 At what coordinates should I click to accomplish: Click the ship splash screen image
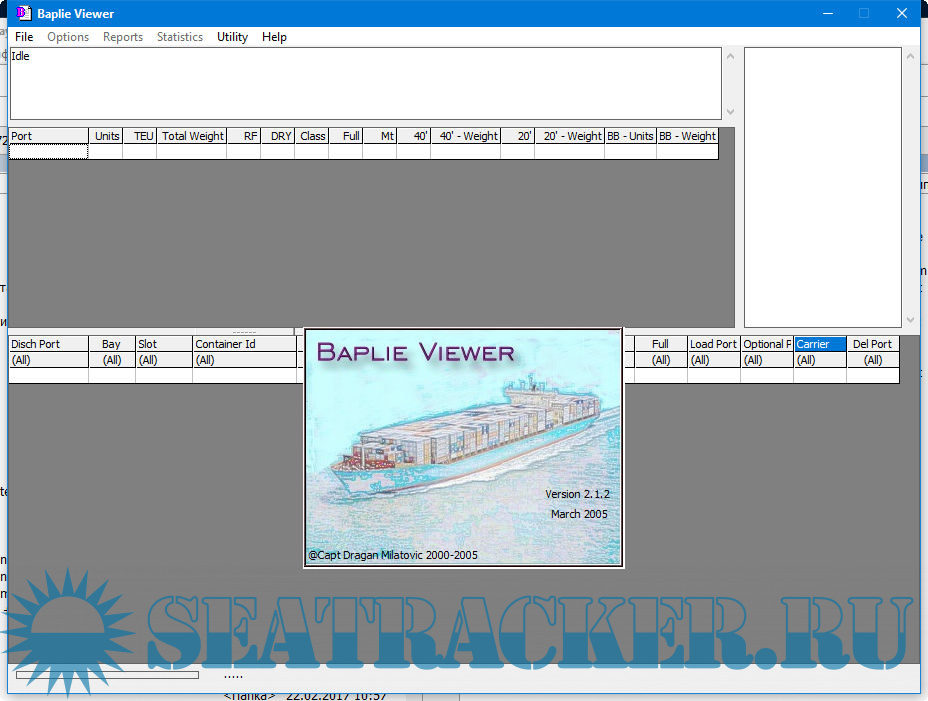coord(463,448)
